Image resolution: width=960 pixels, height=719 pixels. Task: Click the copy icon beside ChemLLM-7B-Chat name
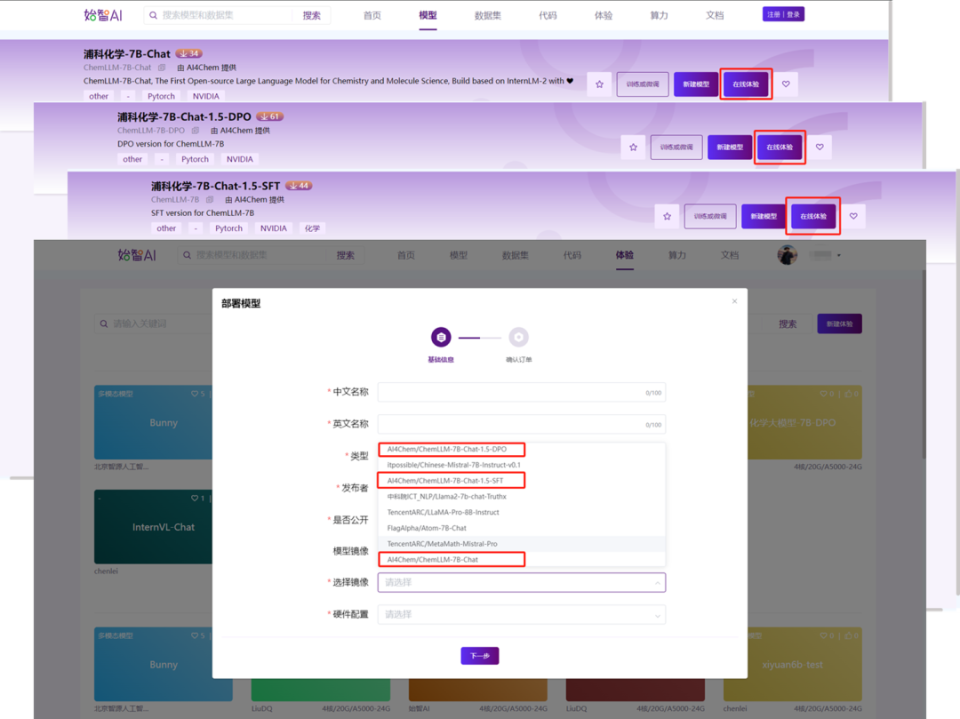tap(160, 67)
